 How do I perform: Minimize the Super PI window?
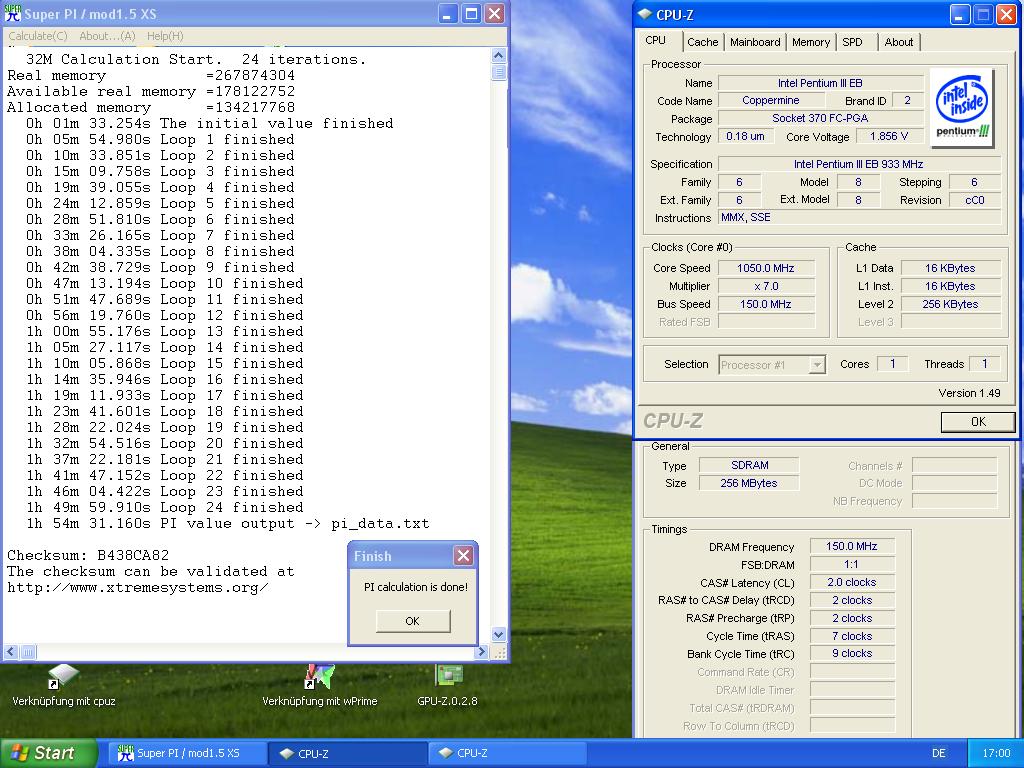coord(447,14)
